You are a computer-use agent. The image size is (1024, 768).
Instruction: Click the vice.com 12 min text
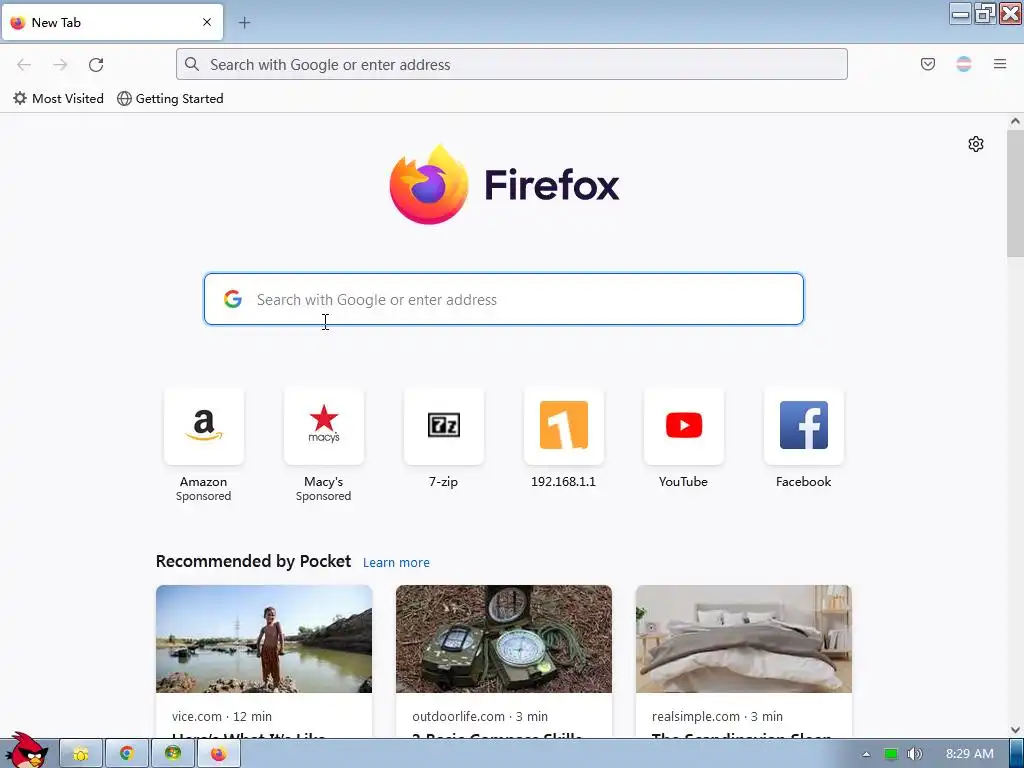(x=222, y=716)
